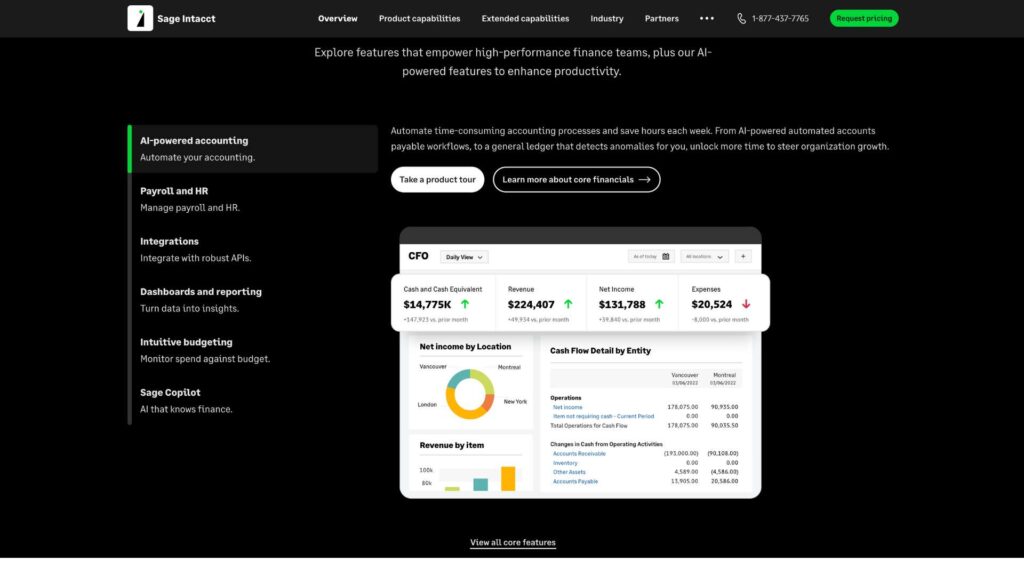Click the calendar icon next to As of today

click(x=665, y=256)
